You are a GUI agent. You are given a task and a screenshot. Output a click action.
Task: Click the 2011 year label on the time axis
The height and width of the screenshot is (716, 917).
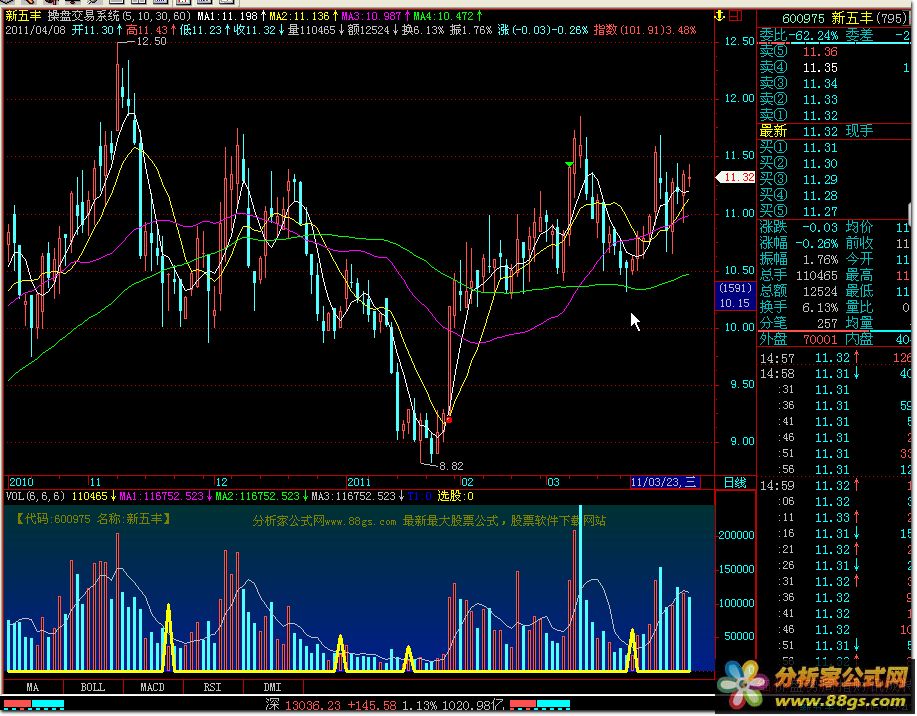pyautogui.click(x=359, y=482)
